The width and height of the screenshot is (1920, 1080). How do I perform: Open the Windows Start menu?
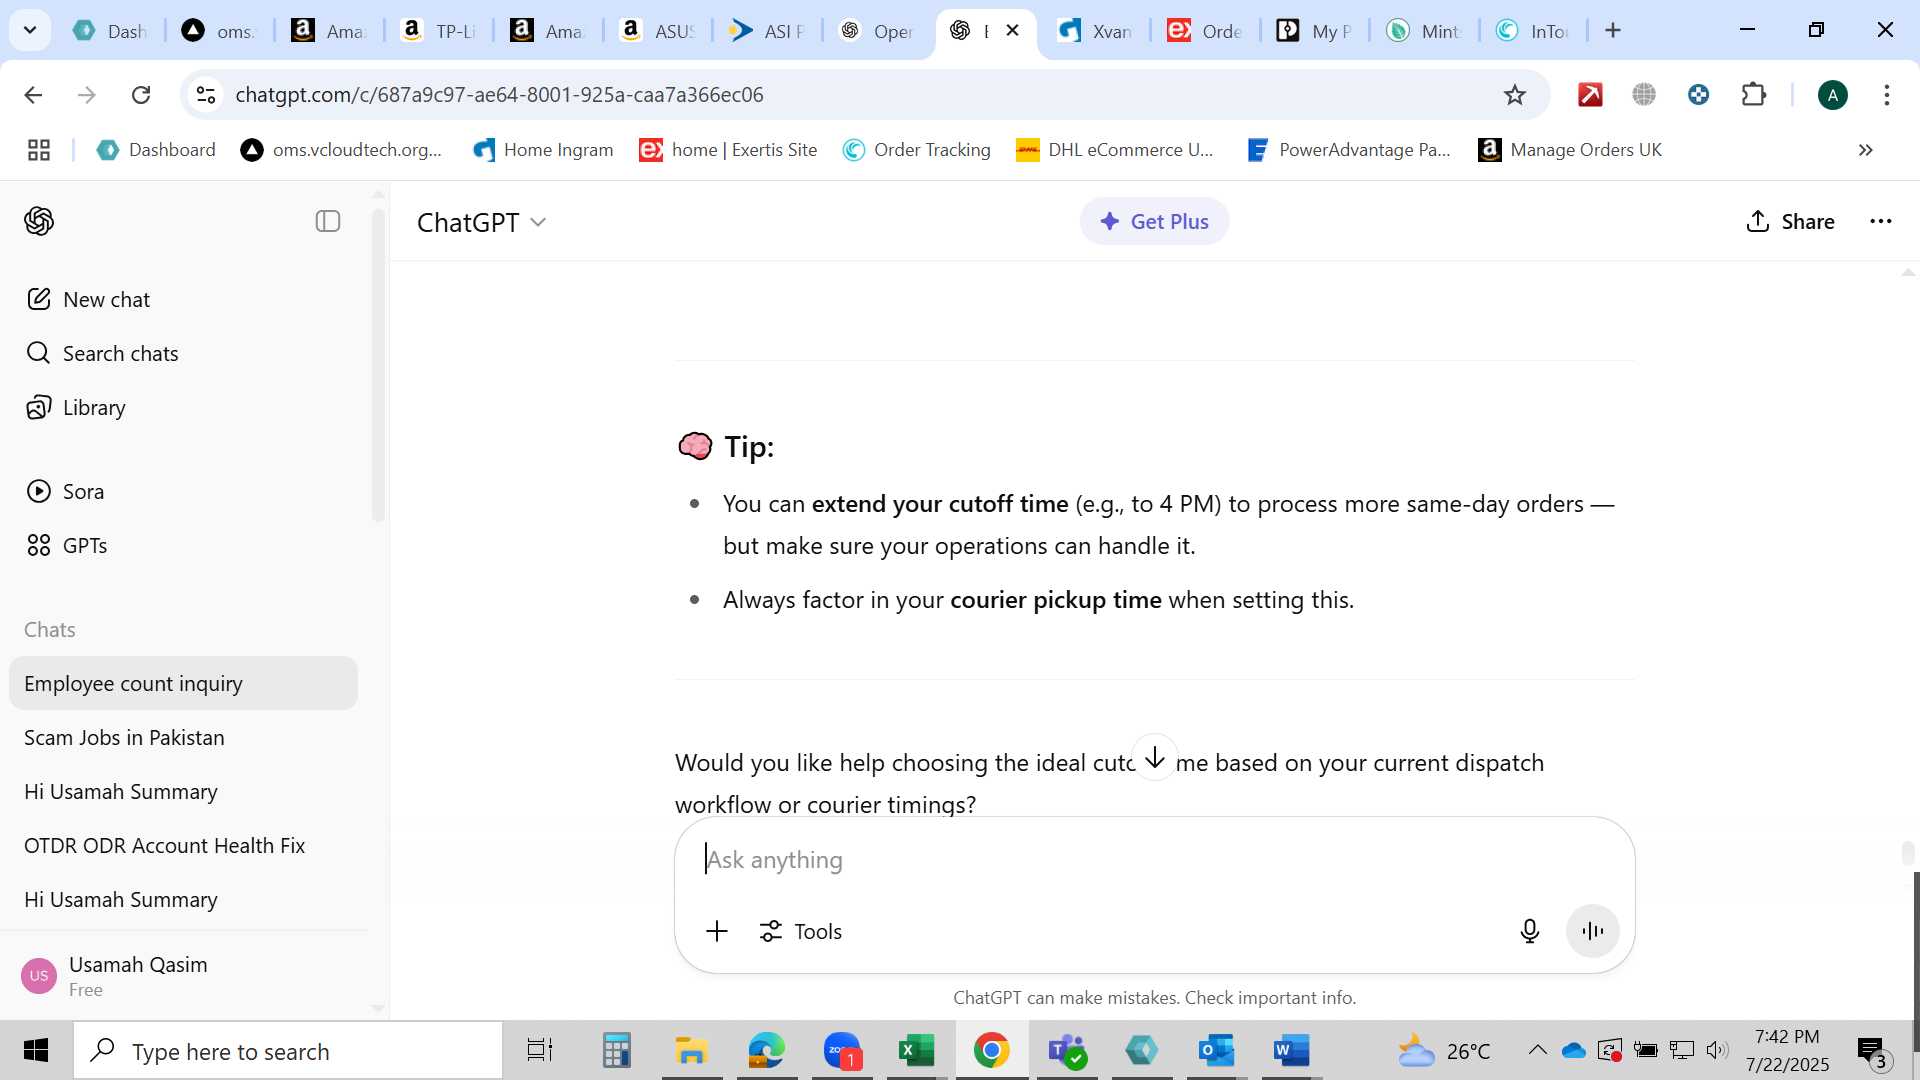pyautogui.click(x=36, y=1051)
